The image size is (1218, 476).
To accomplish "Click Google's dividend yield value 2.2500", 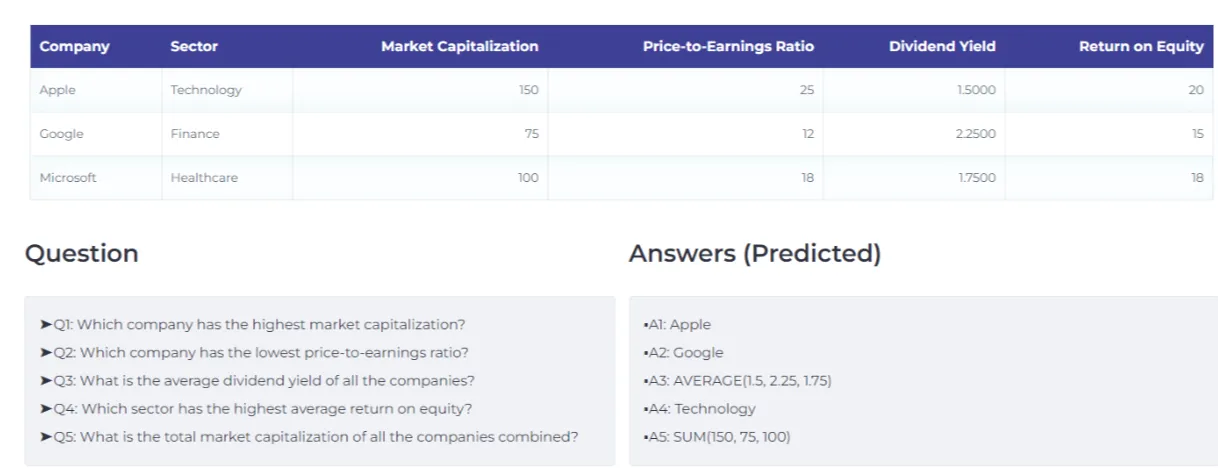I will pyautogui.click(x=975, y=134).
